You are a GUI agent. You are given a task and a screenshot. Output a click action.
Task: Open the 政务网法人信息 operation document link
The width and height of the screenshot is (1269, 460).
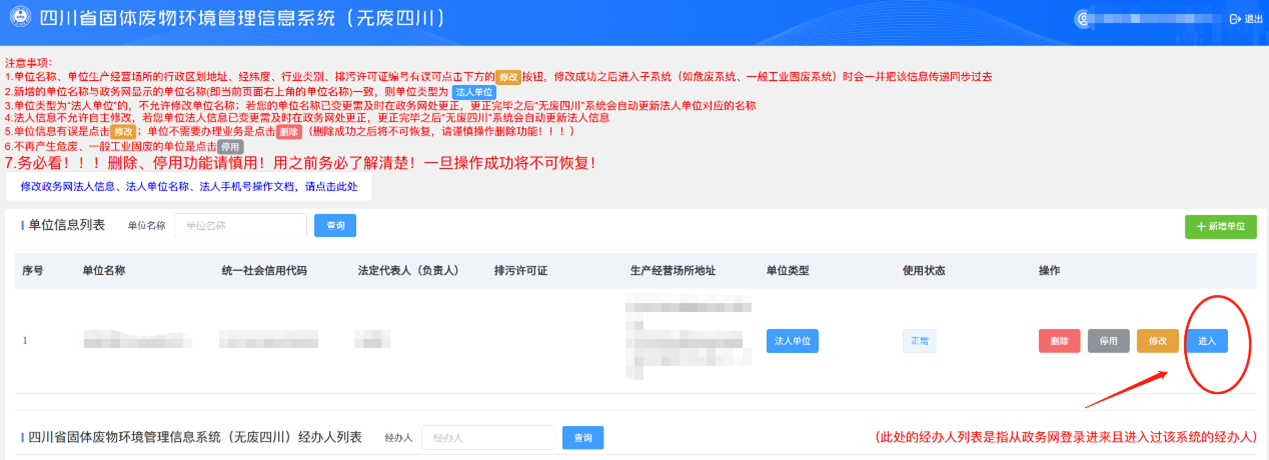(189, 186)
